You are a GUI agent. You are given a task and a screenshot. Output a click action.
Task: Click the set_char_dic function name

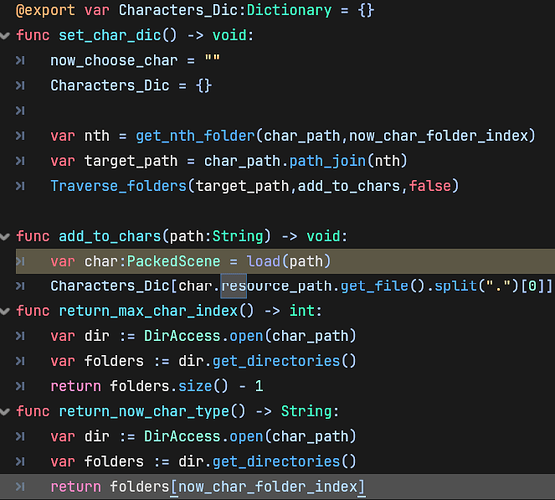[110, 35]
